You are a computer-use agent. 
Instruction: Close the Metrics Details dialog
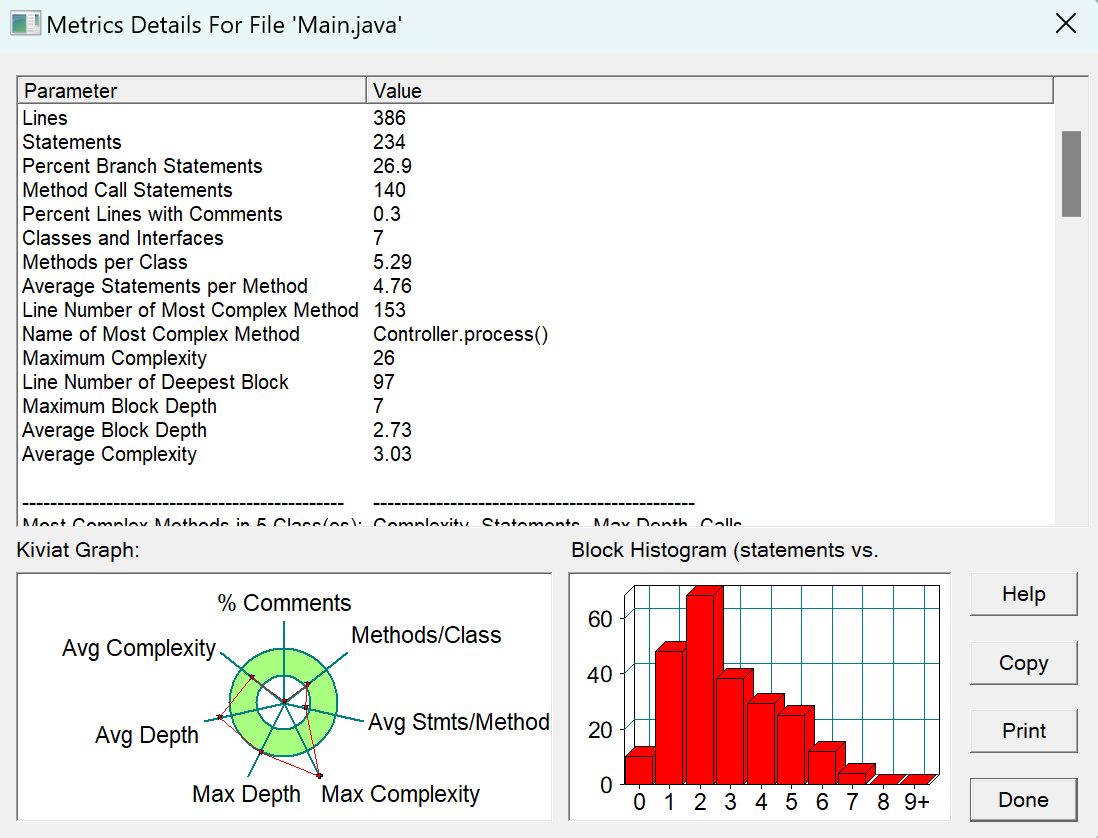coord(1066,24)
